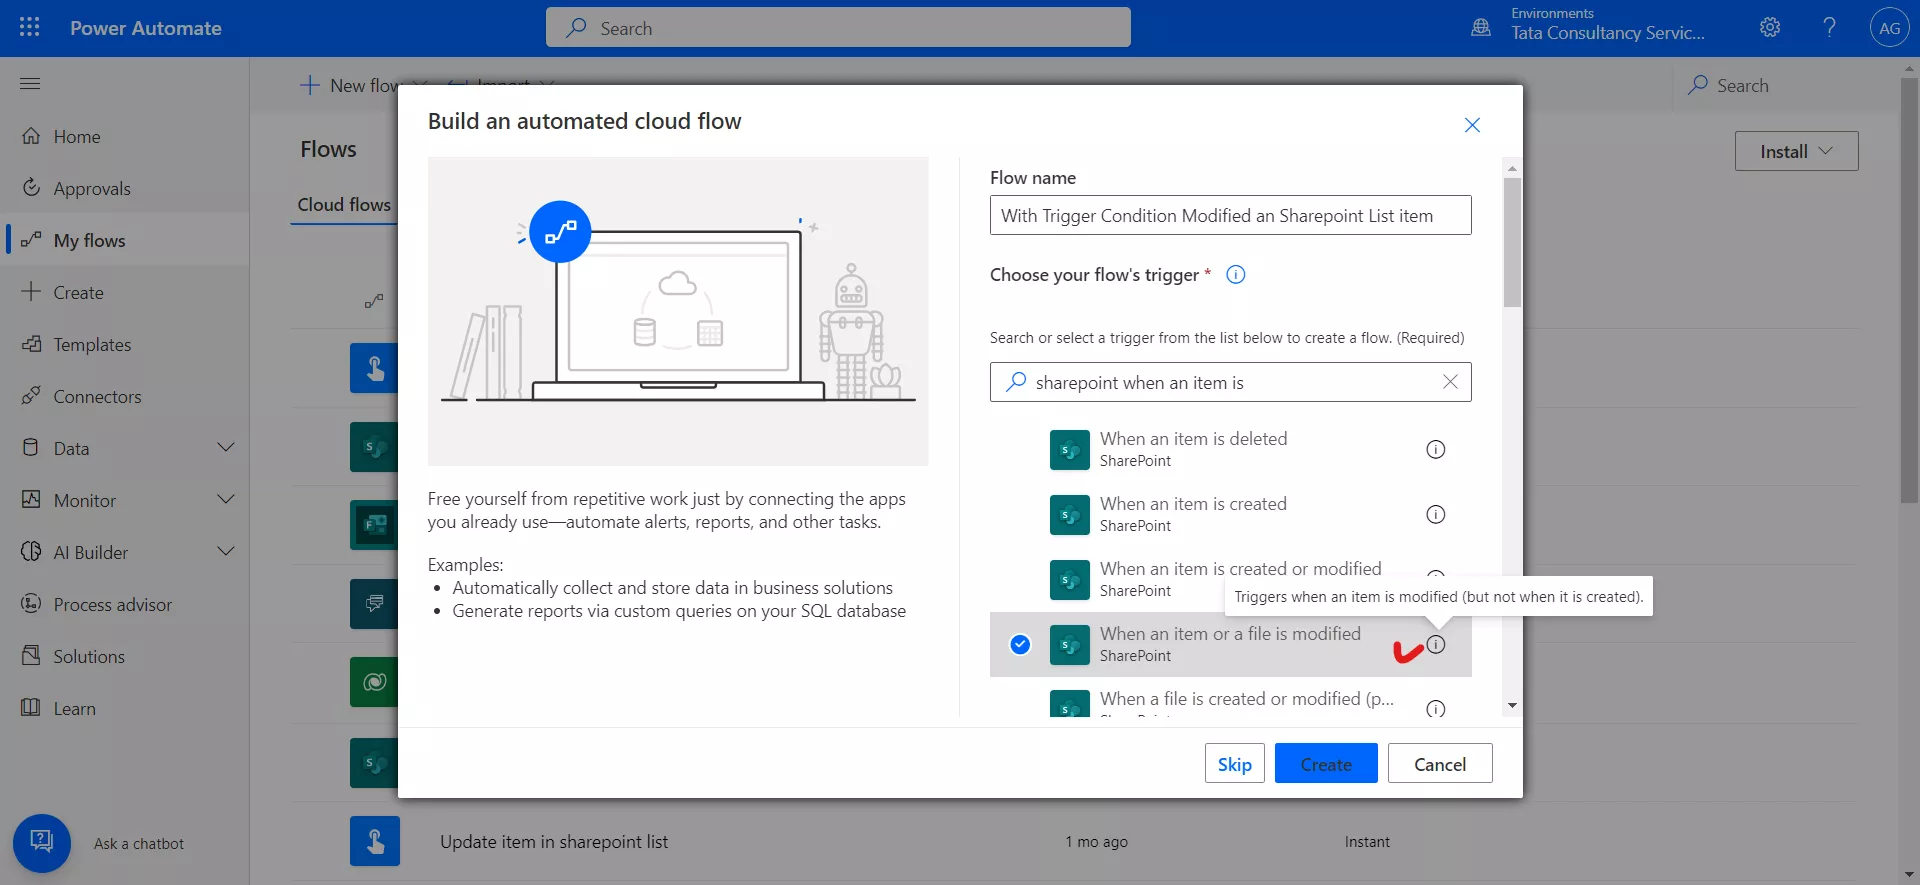Screen dimensions: 1920x885
Task: Click the AI Builder icon in the sidebar
Action: [31, 552]
